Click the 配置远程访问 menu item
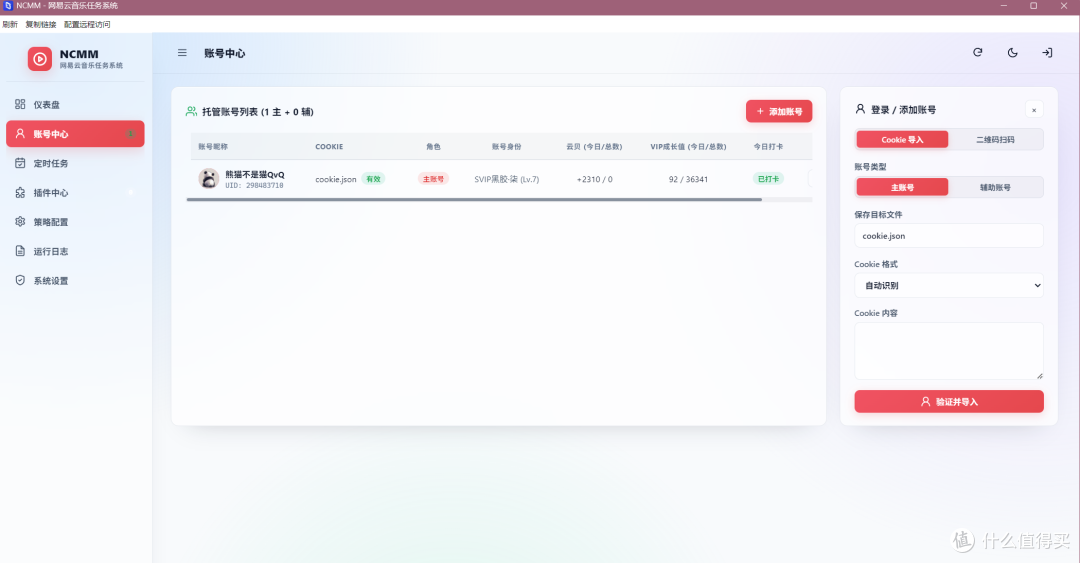Screen dimensions: 1080x563 87,24
